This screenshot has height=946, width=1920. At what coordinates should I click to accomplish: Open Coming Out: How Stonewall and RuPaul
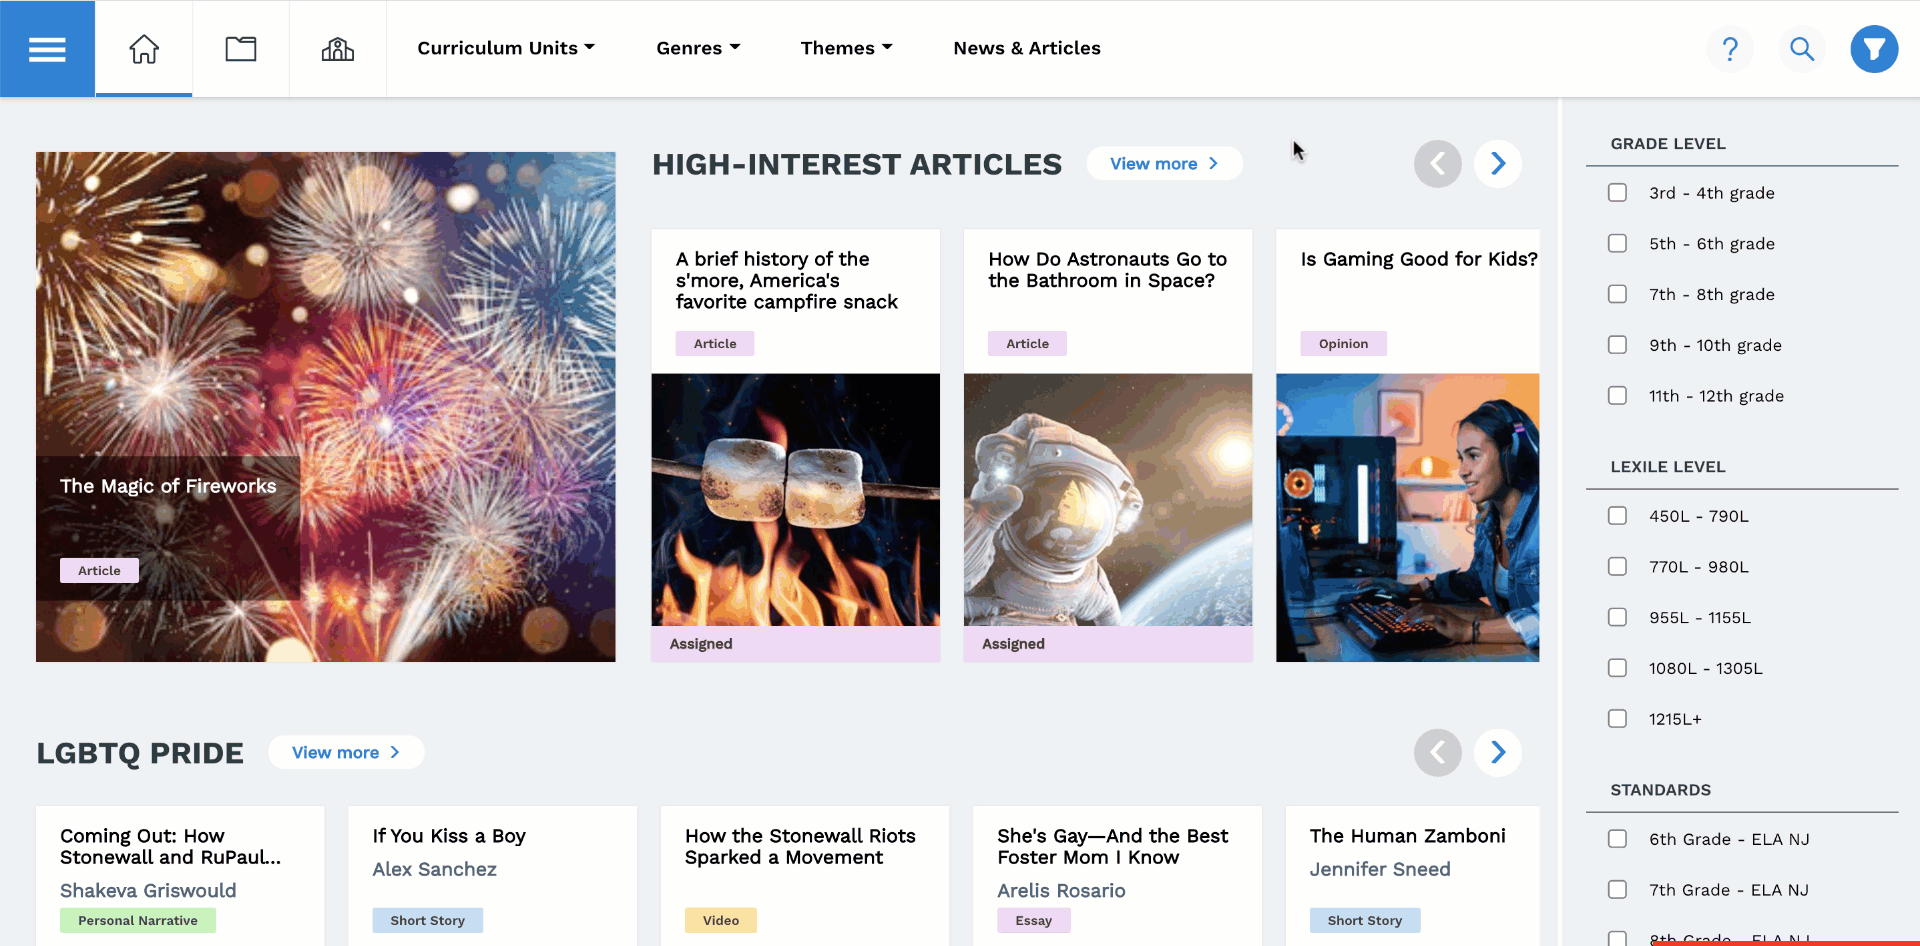tap(171, 846)
